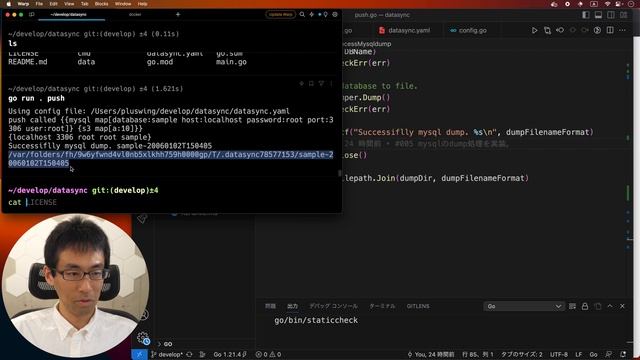Screen dimensions: 640x360
Task: Toggle VS Code secondary sidebar
Action: click(x=611, y=15)
